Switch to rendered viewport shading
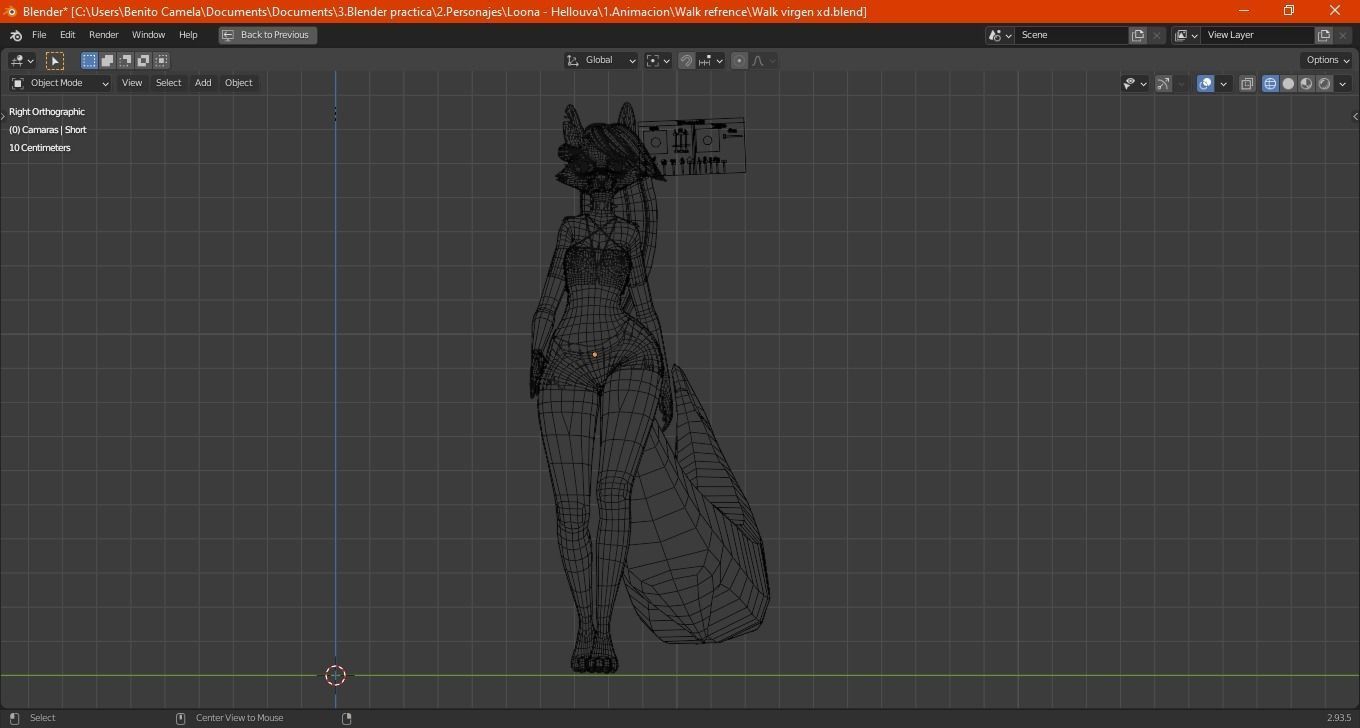This screenshot has height=728, width=1360. (1324, 84)
